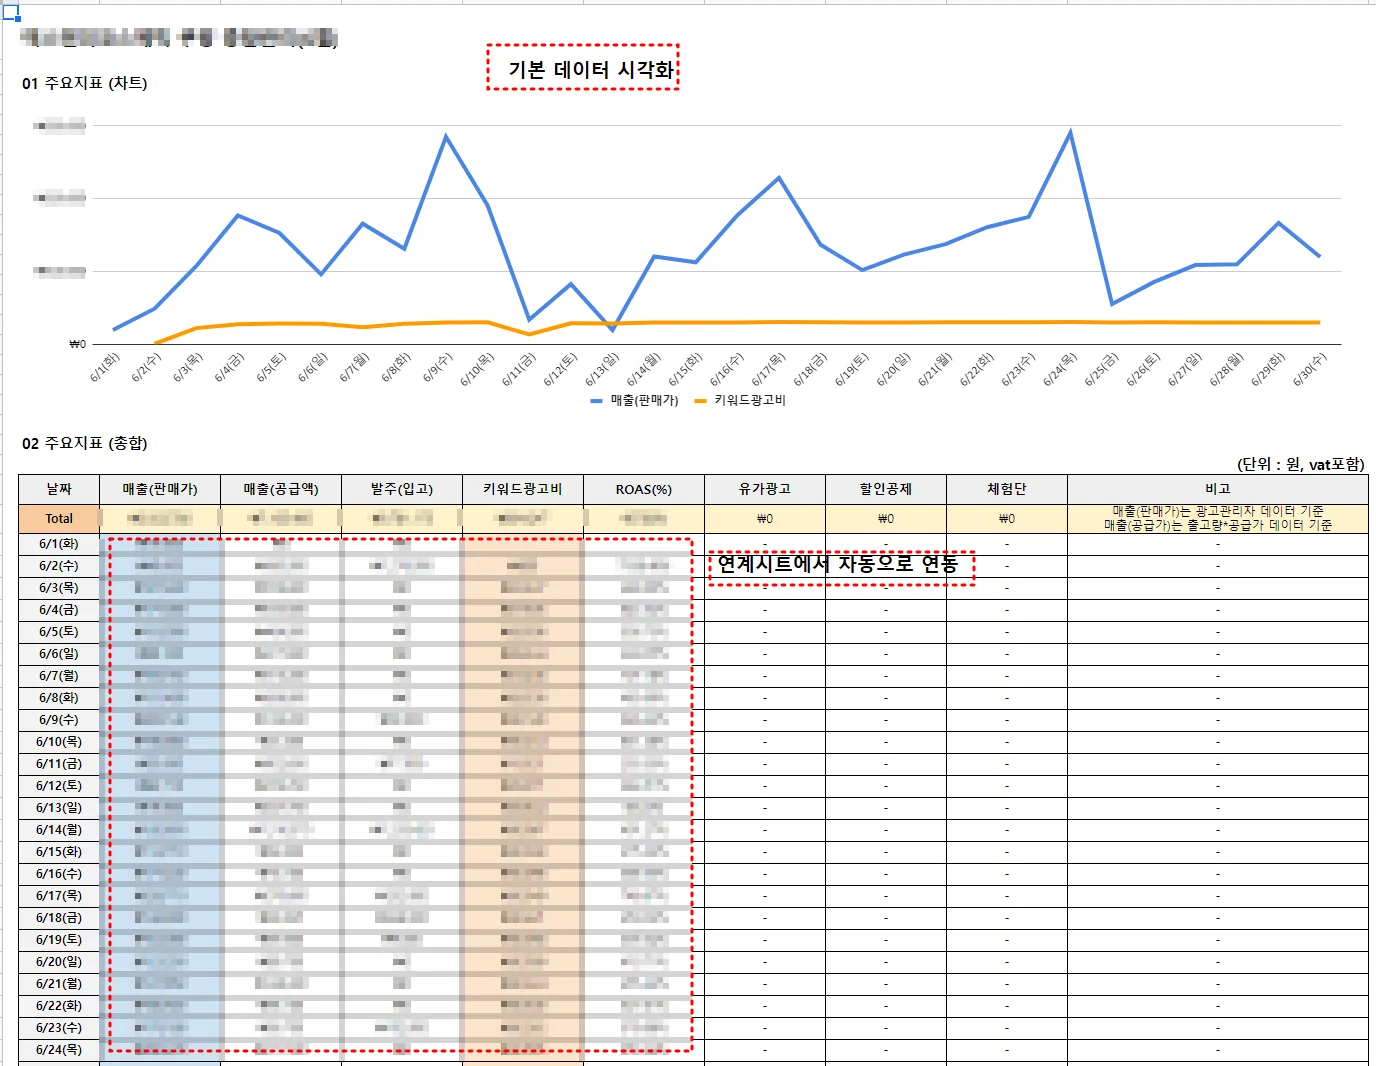Select the 6/10(목) date cell in table
This screenshot has height=1066, width=1376.
click(59, 742)
